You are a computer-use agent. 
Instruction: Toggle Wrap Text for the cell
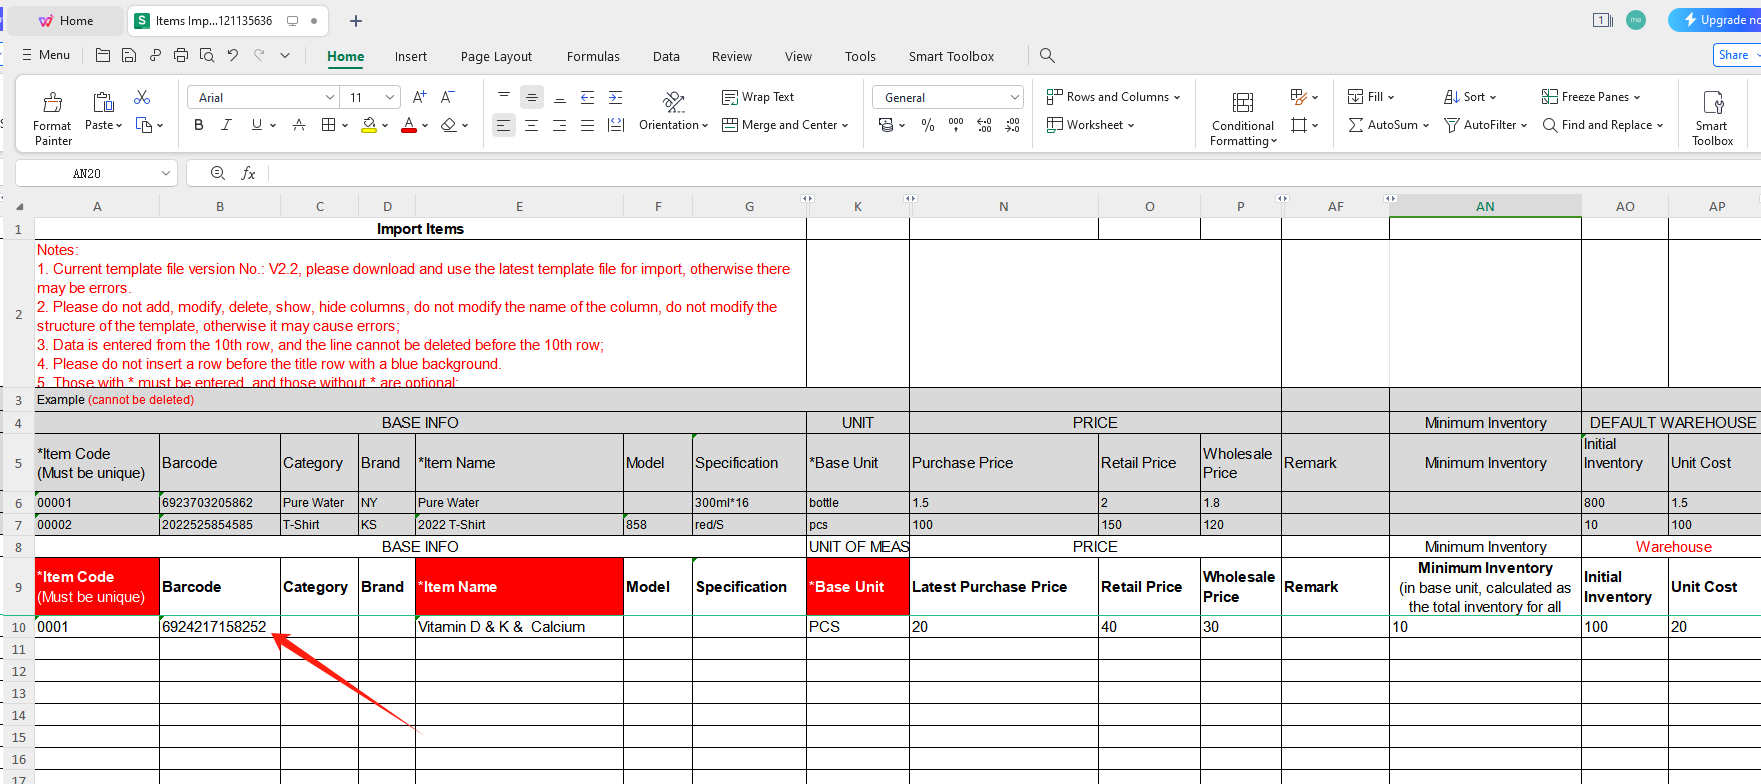pos(758,97)
